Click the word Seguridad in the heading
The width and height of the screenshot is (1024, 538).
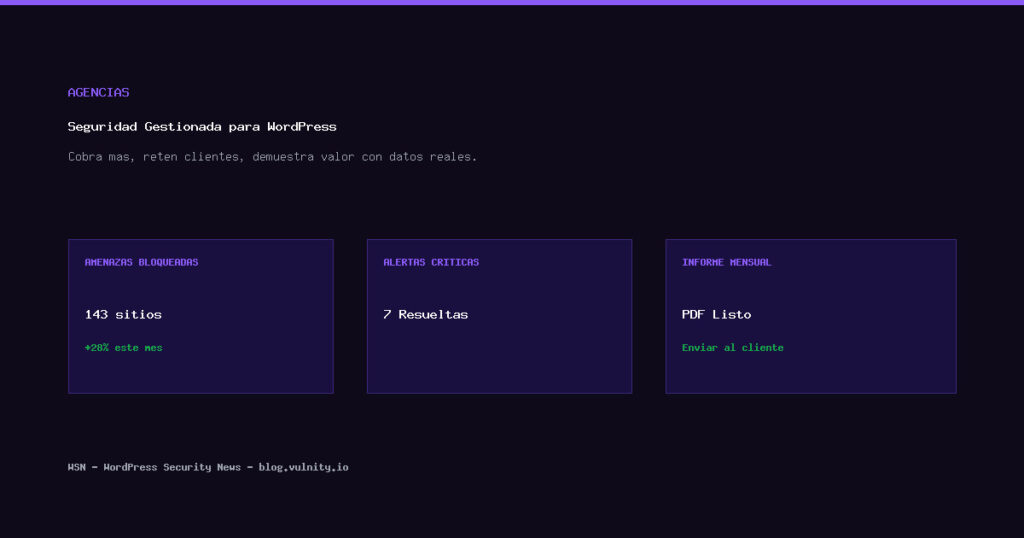tap(102, 127)
